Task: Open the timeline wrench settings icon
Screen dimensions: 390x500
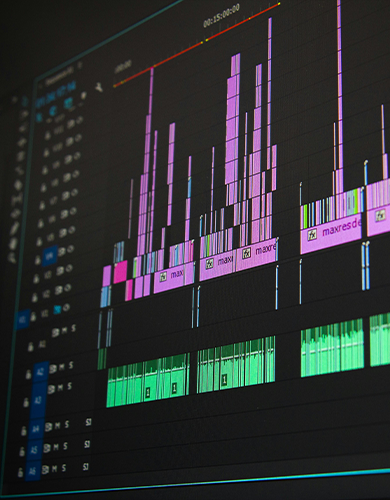Action: click(x=99, y=87)
